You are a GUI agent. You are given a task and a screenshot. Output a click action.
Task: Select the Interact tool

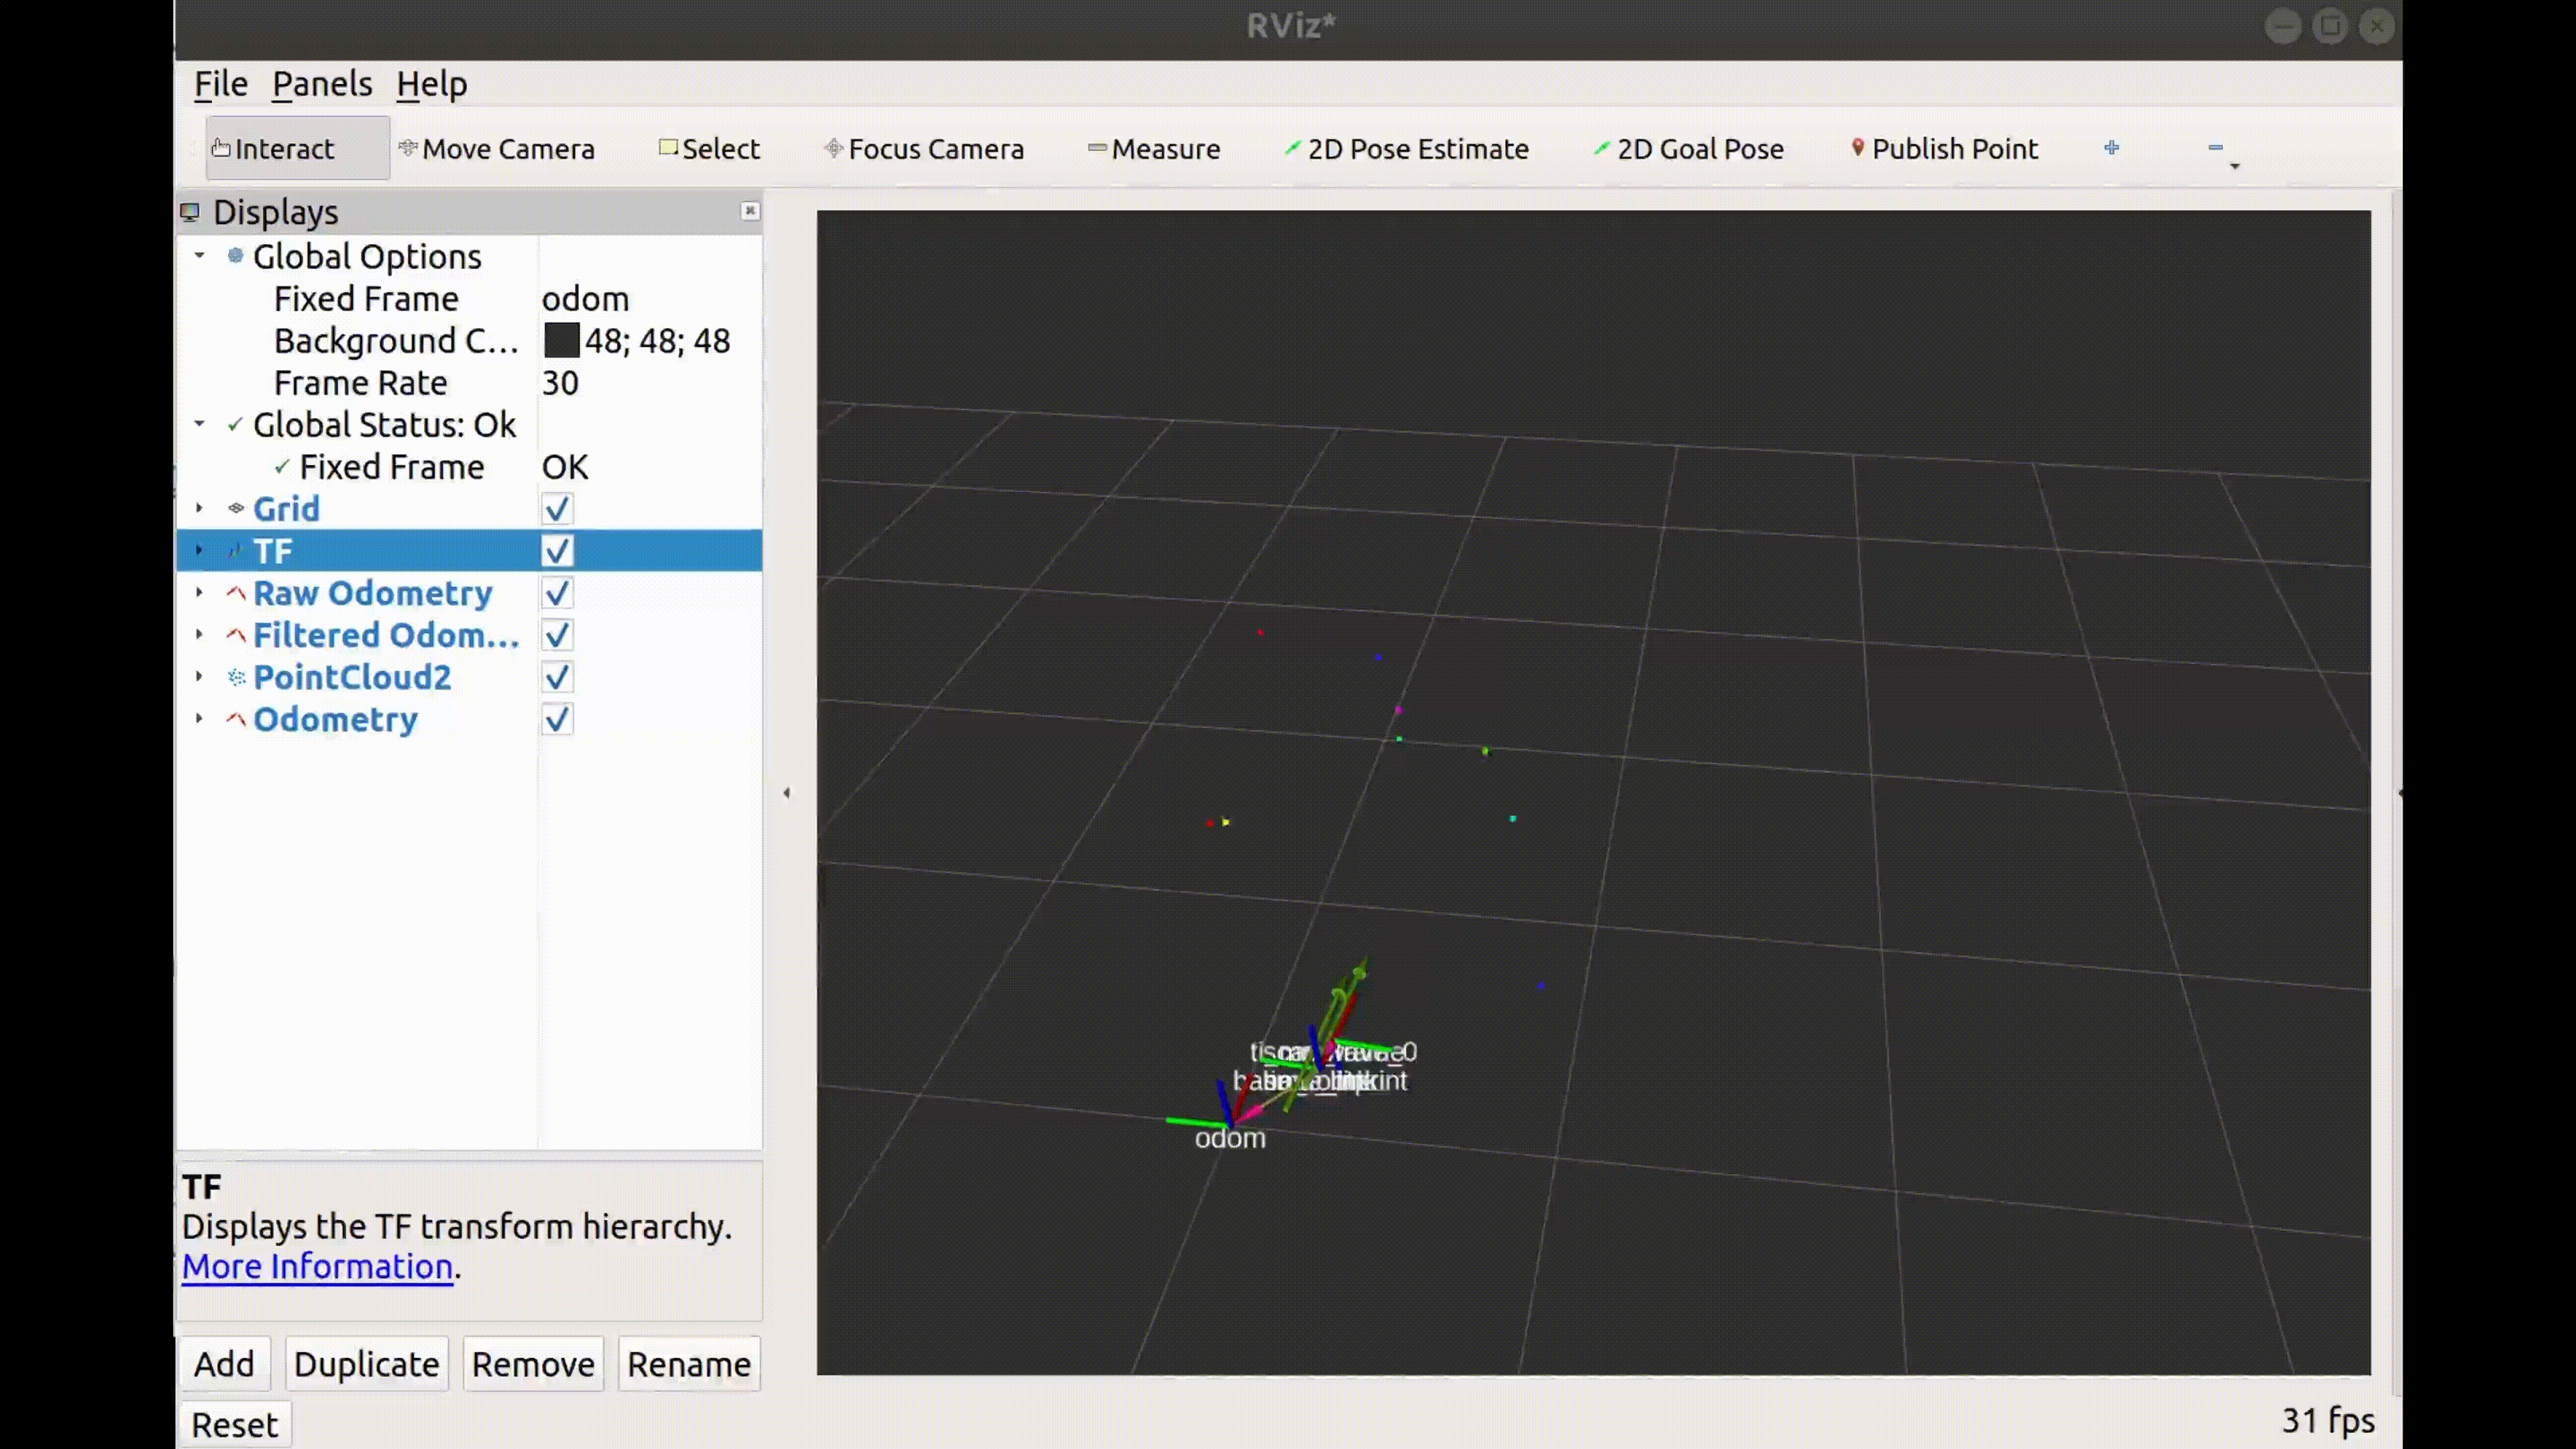click(273, 149)
